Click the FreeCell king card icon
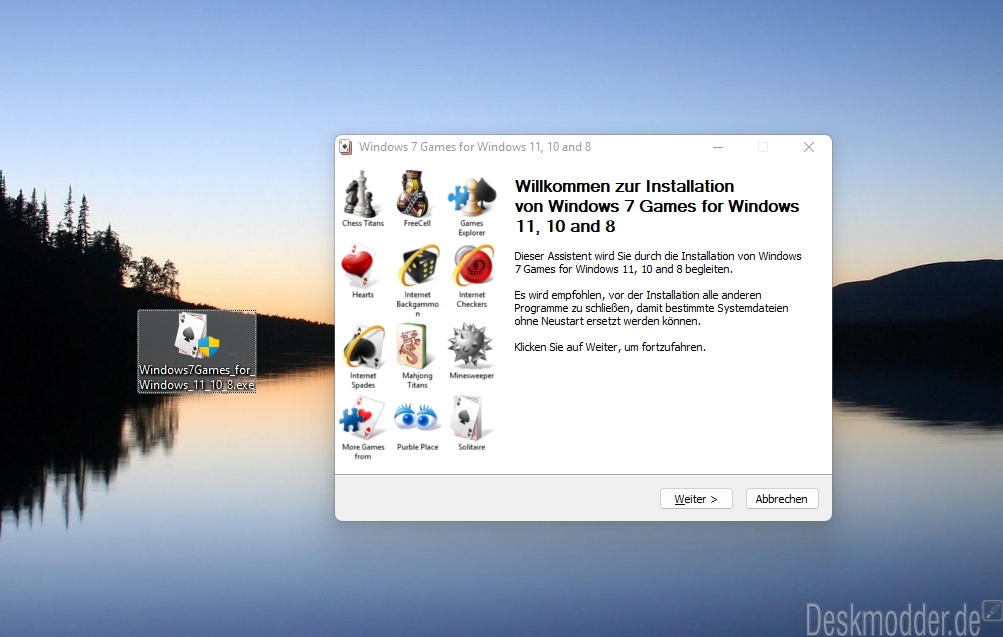The width and height of the screenshot is (1003, 637). 417,194
